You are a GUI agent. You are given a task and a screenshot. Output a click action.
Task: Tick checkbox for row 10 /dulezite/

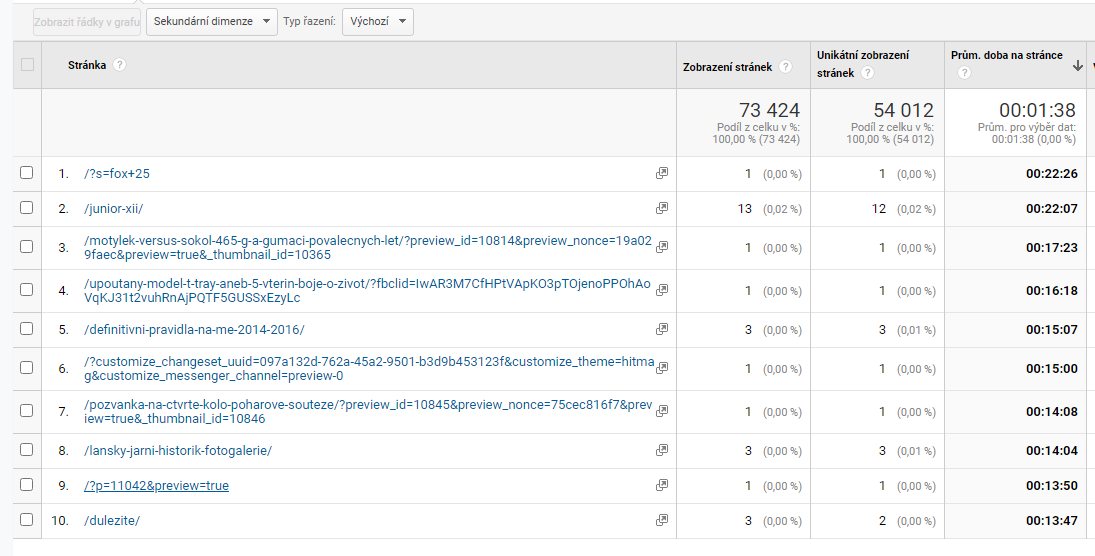27,520
